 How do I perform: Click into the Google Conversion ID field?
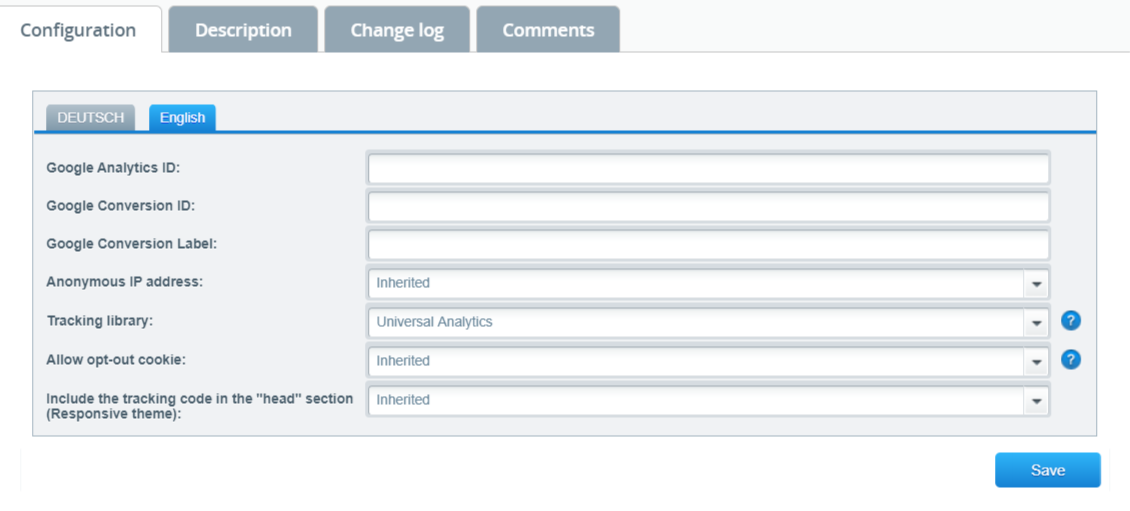pyautogui.click(x=708, y=206)
